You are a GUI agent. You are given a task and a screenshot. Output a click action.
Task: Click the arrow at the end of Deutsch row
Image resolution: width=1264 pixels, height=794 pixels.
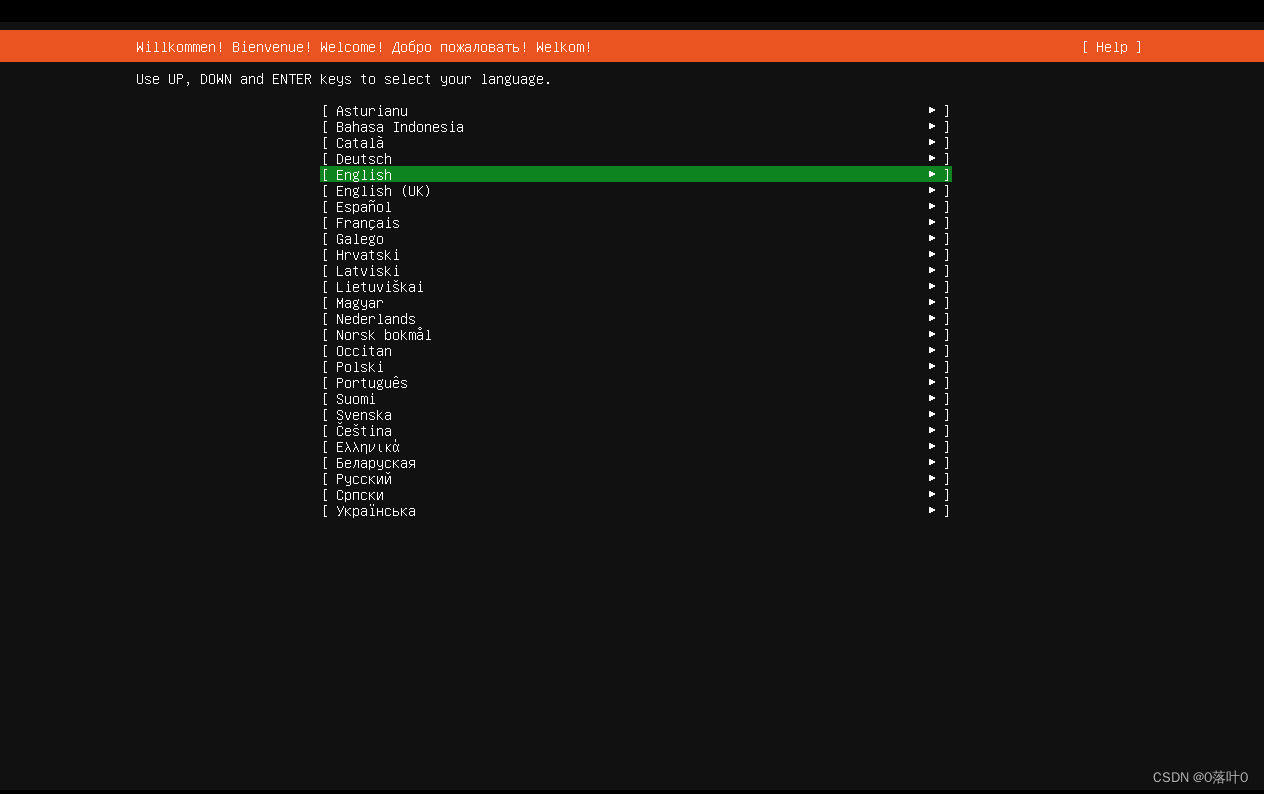click(932, 158)
